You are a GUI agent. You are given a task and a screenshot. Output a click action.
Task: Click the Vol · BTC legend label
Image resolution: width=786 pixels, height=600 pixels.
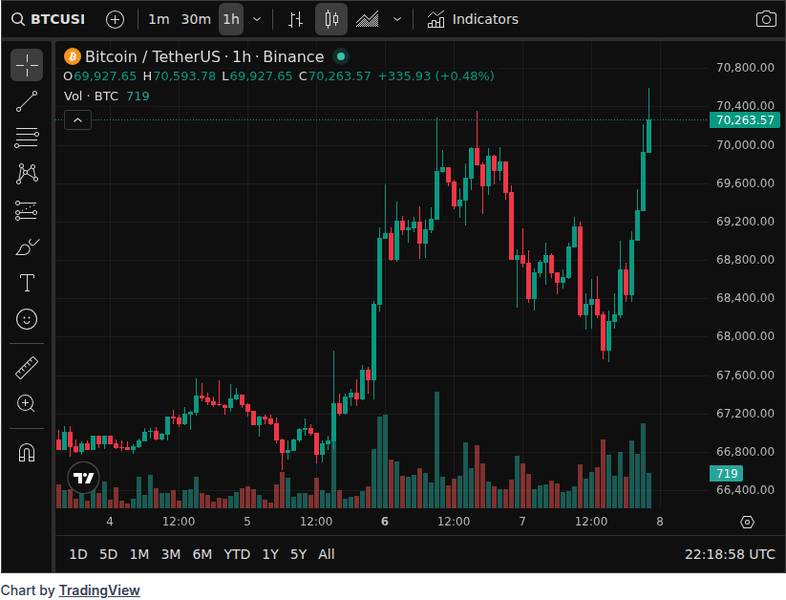pyautogui.click(x=91, y=96)
